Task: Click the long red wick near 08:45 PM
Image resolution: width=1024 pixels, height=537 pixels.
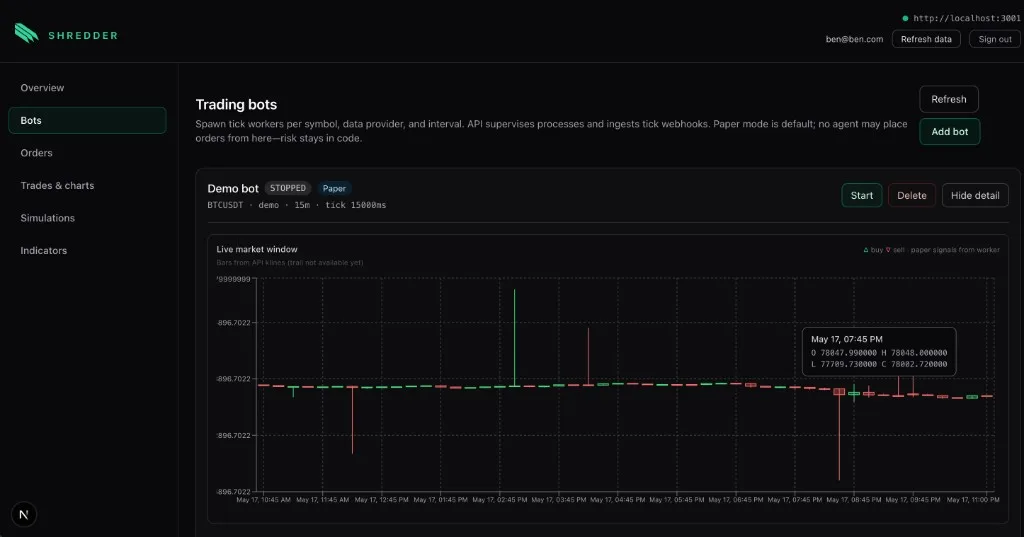Action: [x=839, y=436]
